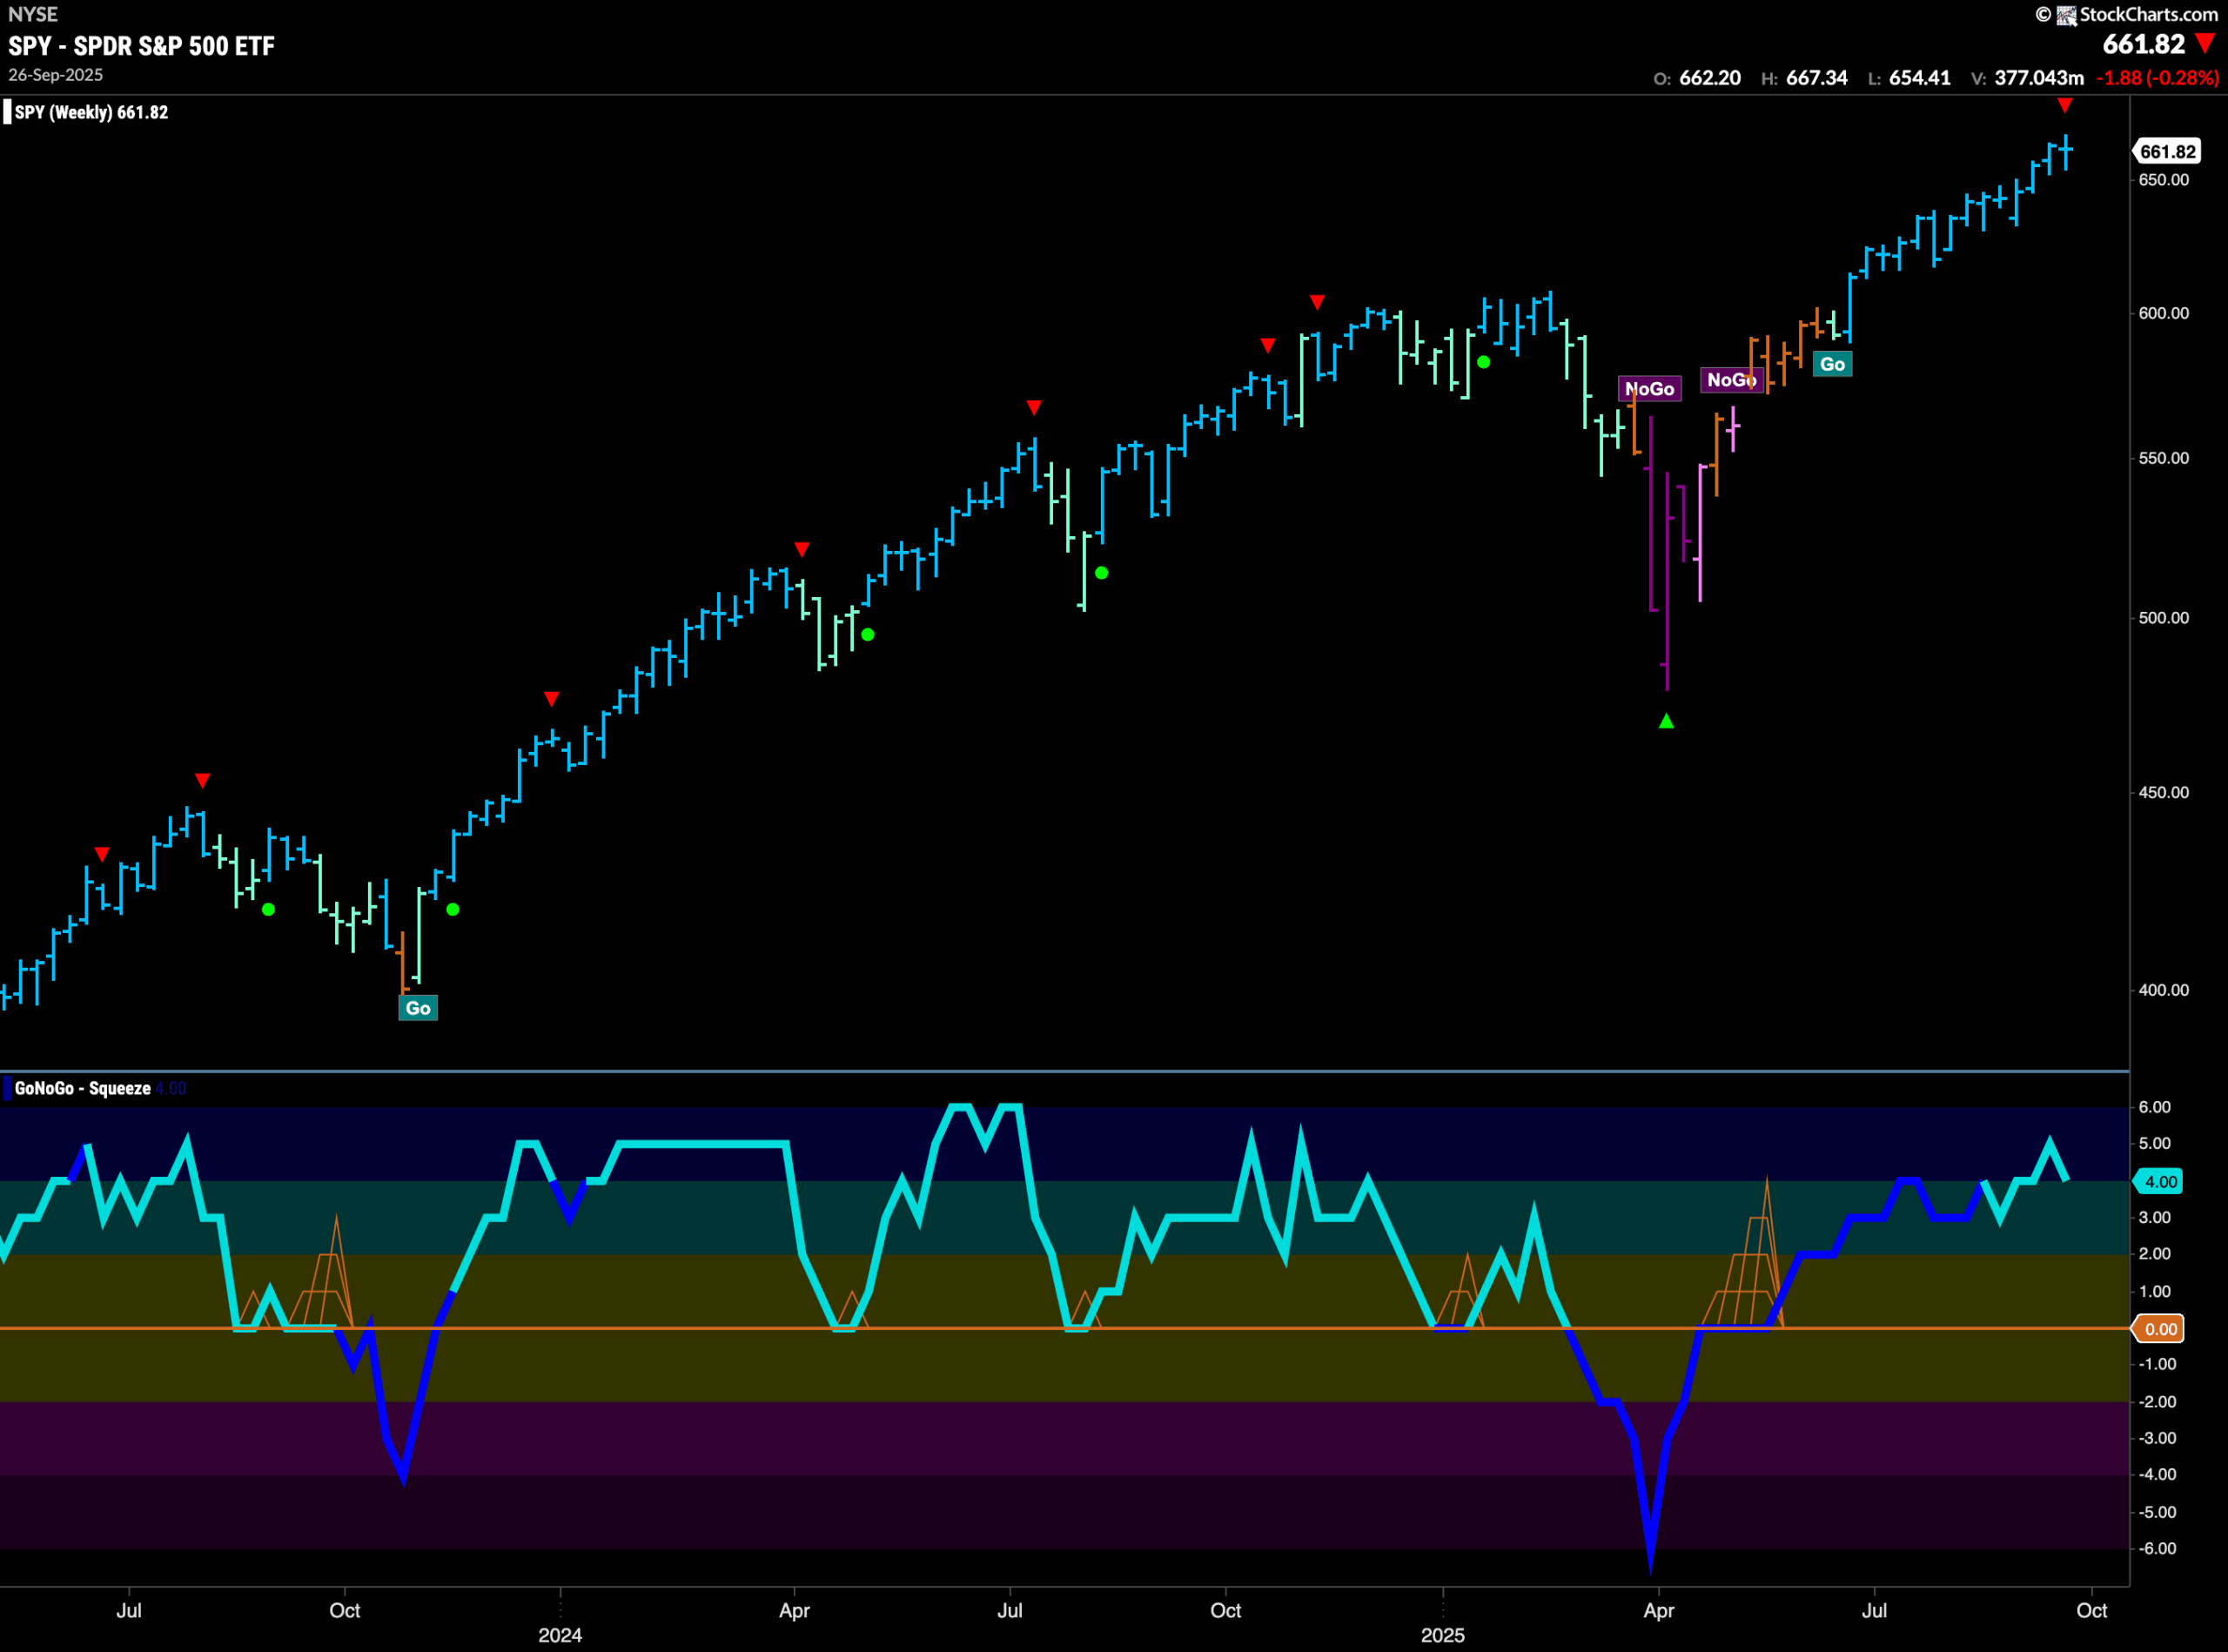2228x1652 pixels.
Task: Click the 2025 year label on the time axis
Action: coord(1443,1635)
